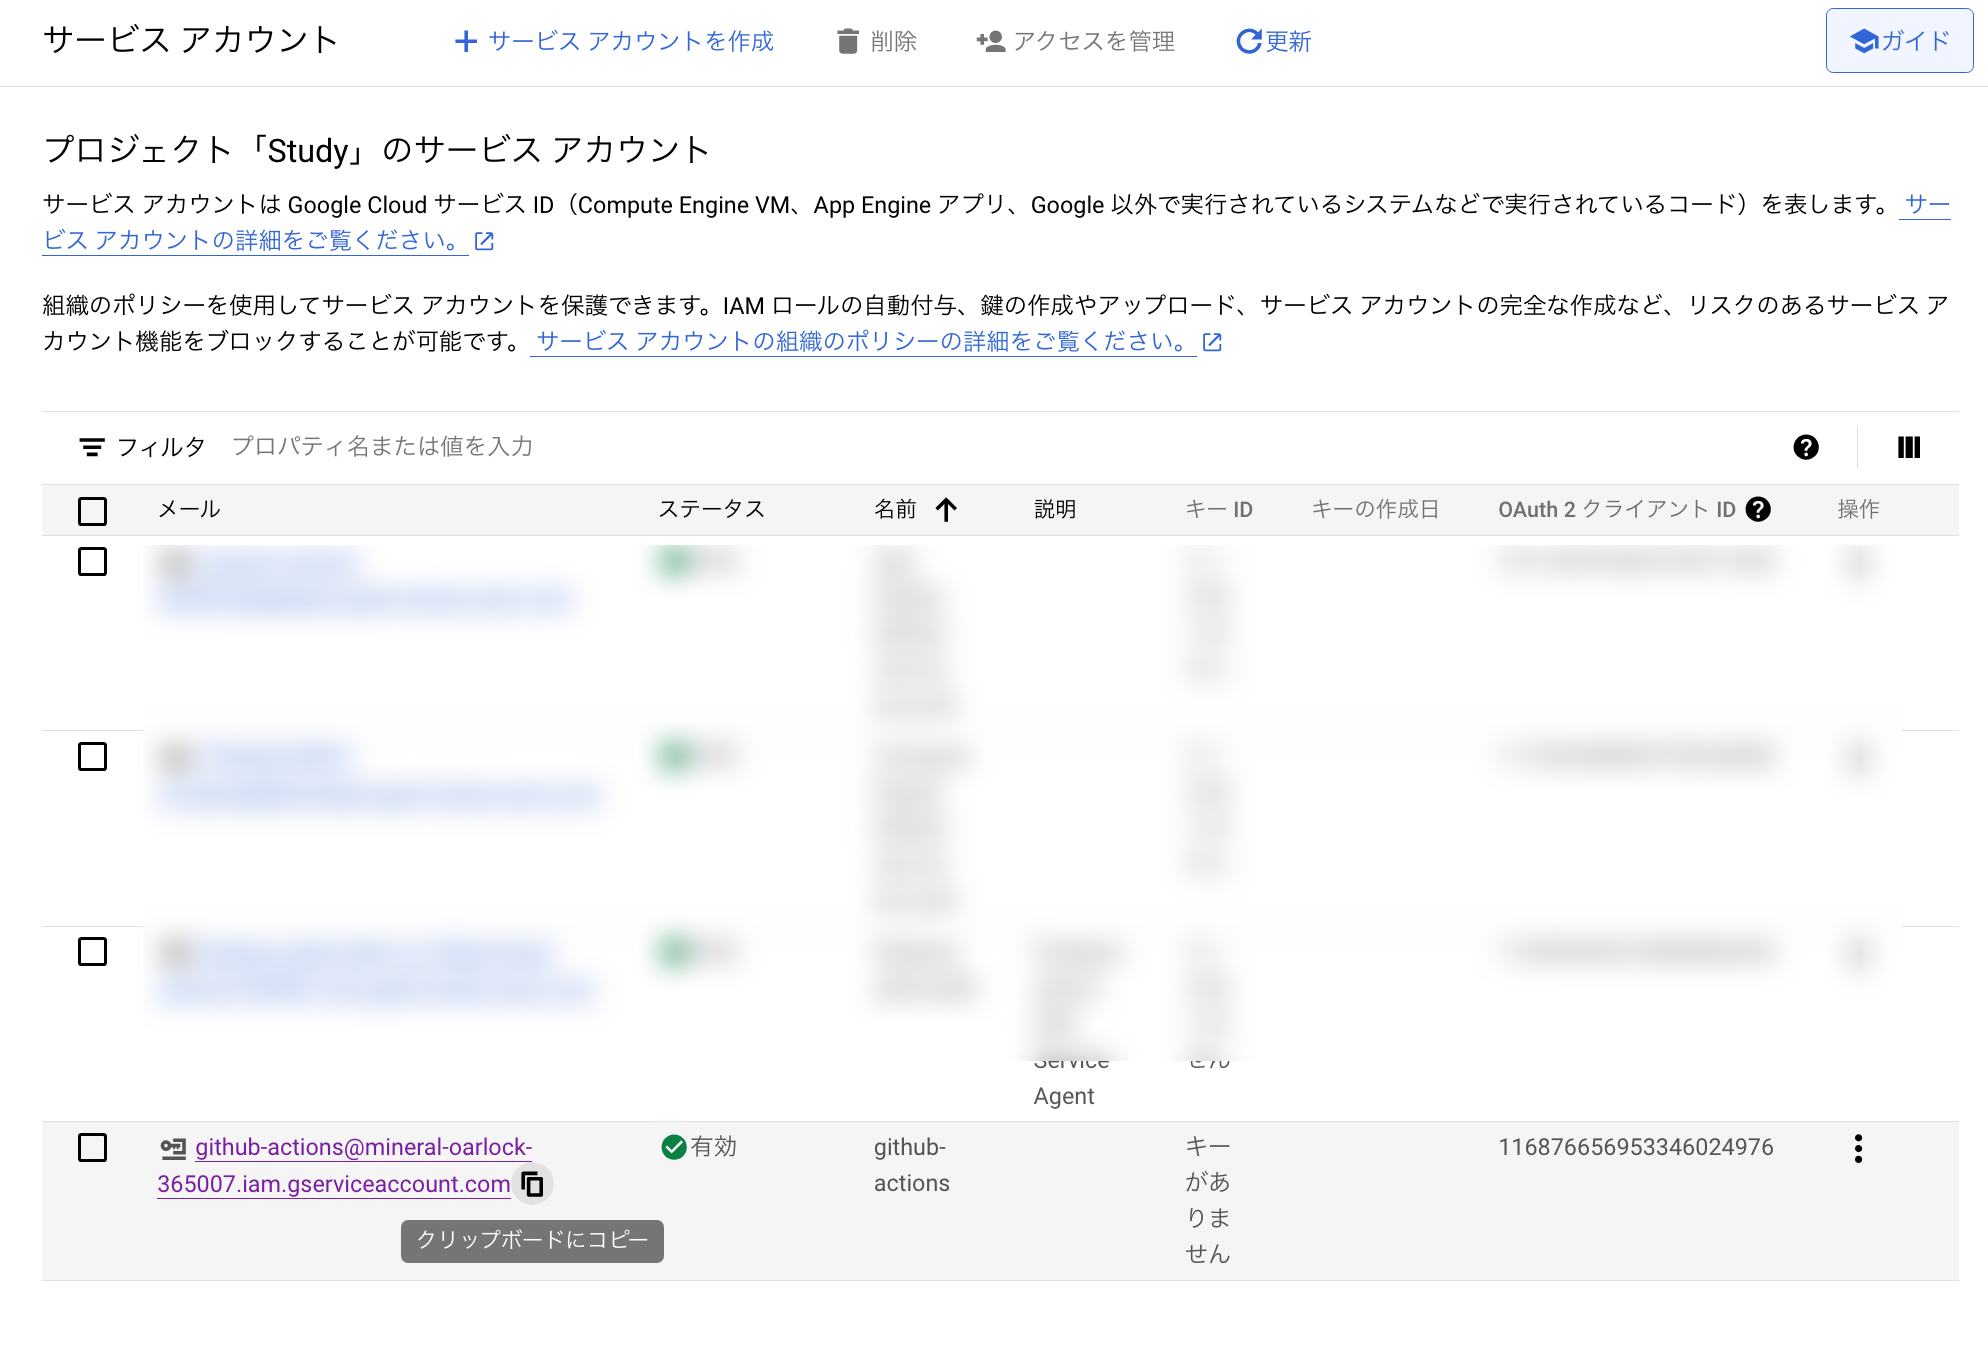1988x1364 pixels.
Task: Check the github-actions row checkbox
Action: [92, 1148]
